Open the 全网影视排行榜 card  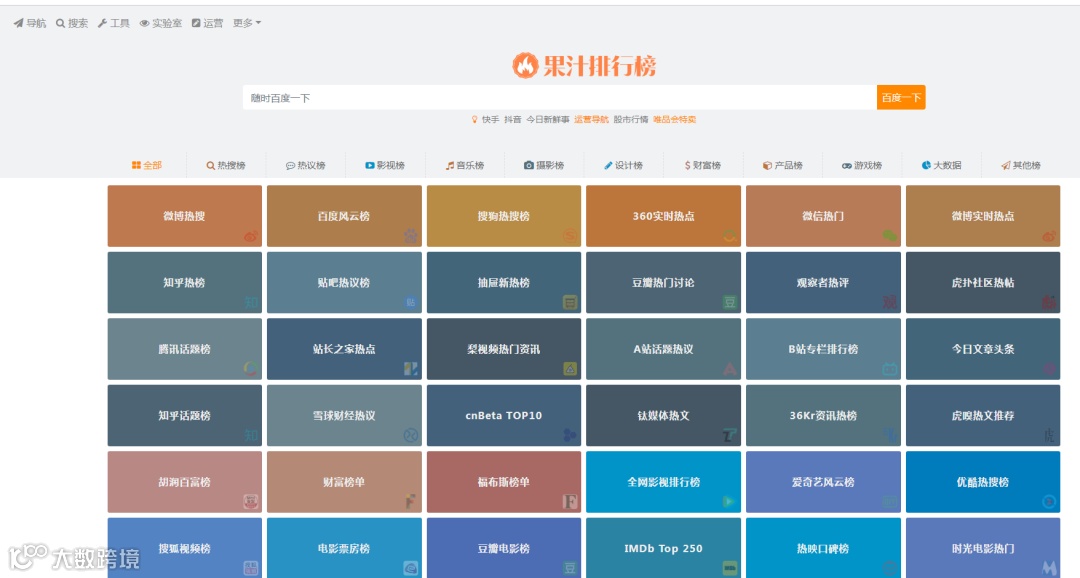point(663,482)
